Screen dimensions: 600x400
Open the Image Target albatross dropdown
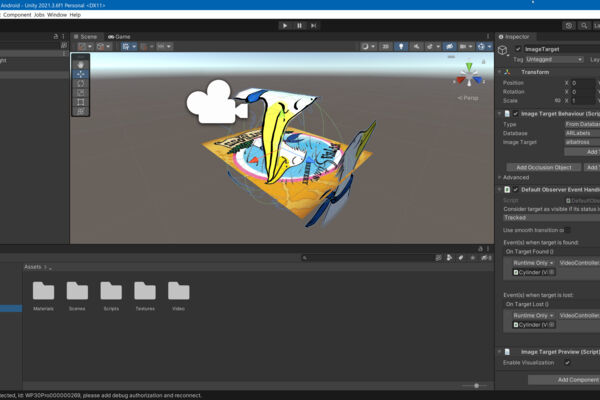[582, 142]
